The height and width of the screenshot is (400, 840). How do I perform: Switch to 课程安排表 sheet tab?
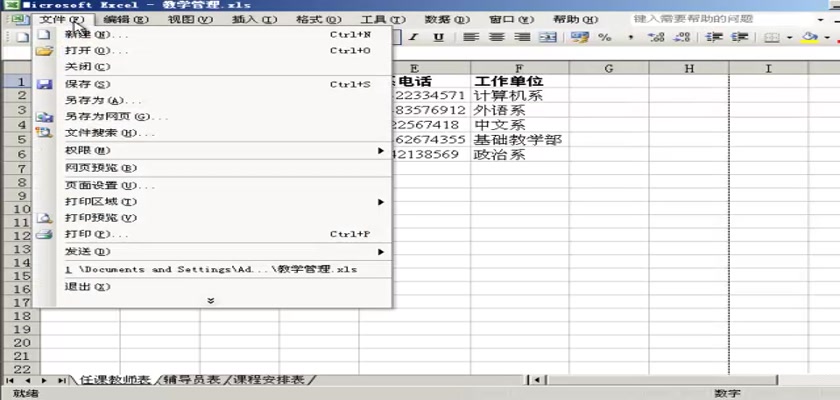click(269, 380)
